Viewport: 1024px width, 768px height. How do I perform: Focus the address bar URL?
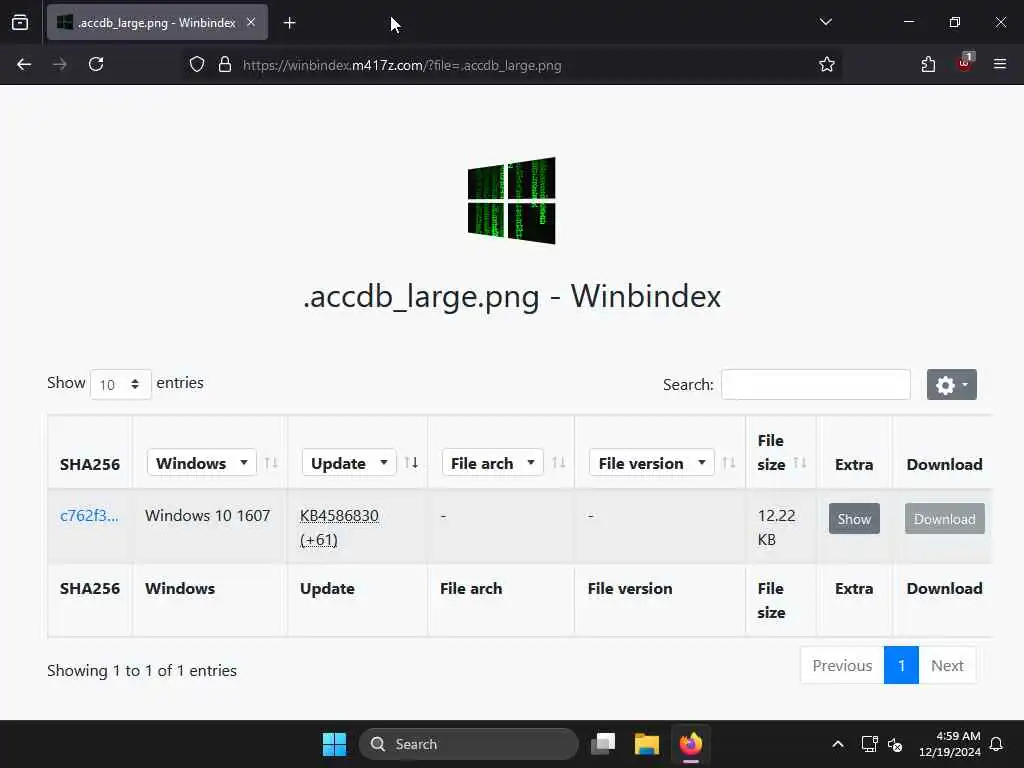click(x=402, y=65)
